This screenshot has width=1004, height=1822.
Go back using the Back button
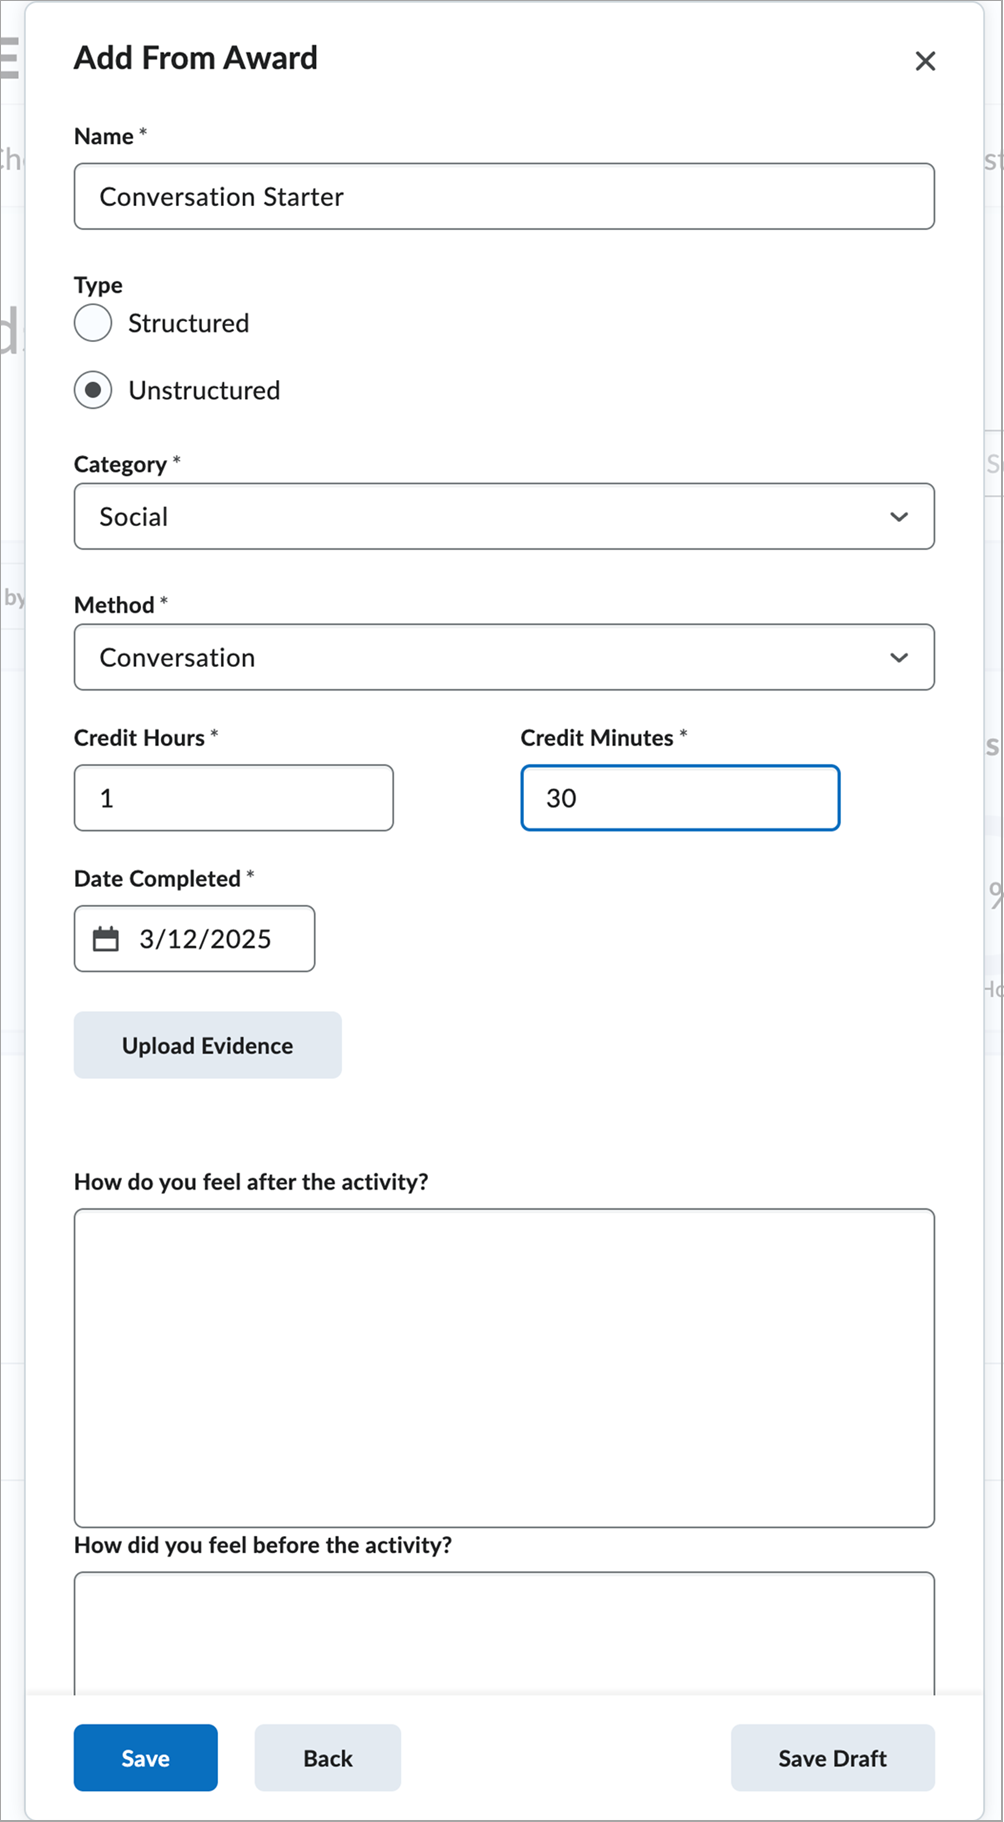[x=328, y=1758]
